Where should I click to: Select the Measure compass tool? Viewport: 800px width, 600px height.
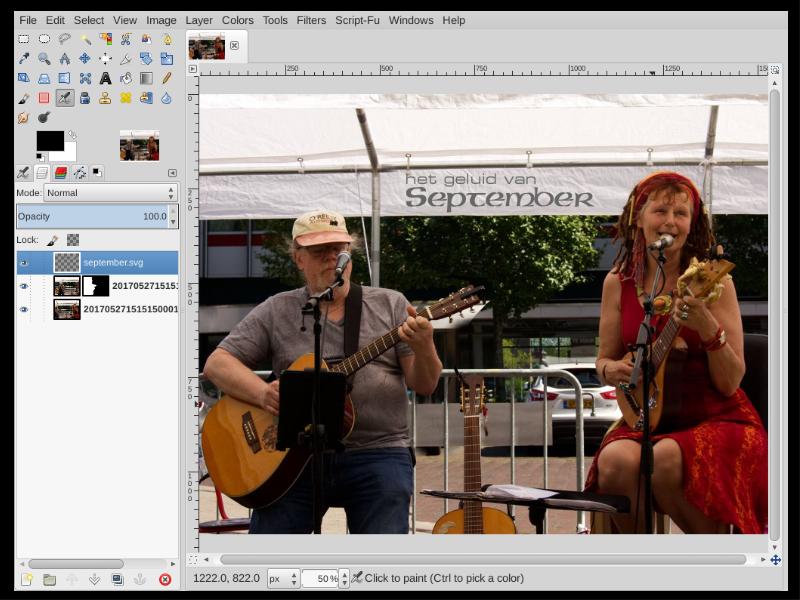pos(64,59)
